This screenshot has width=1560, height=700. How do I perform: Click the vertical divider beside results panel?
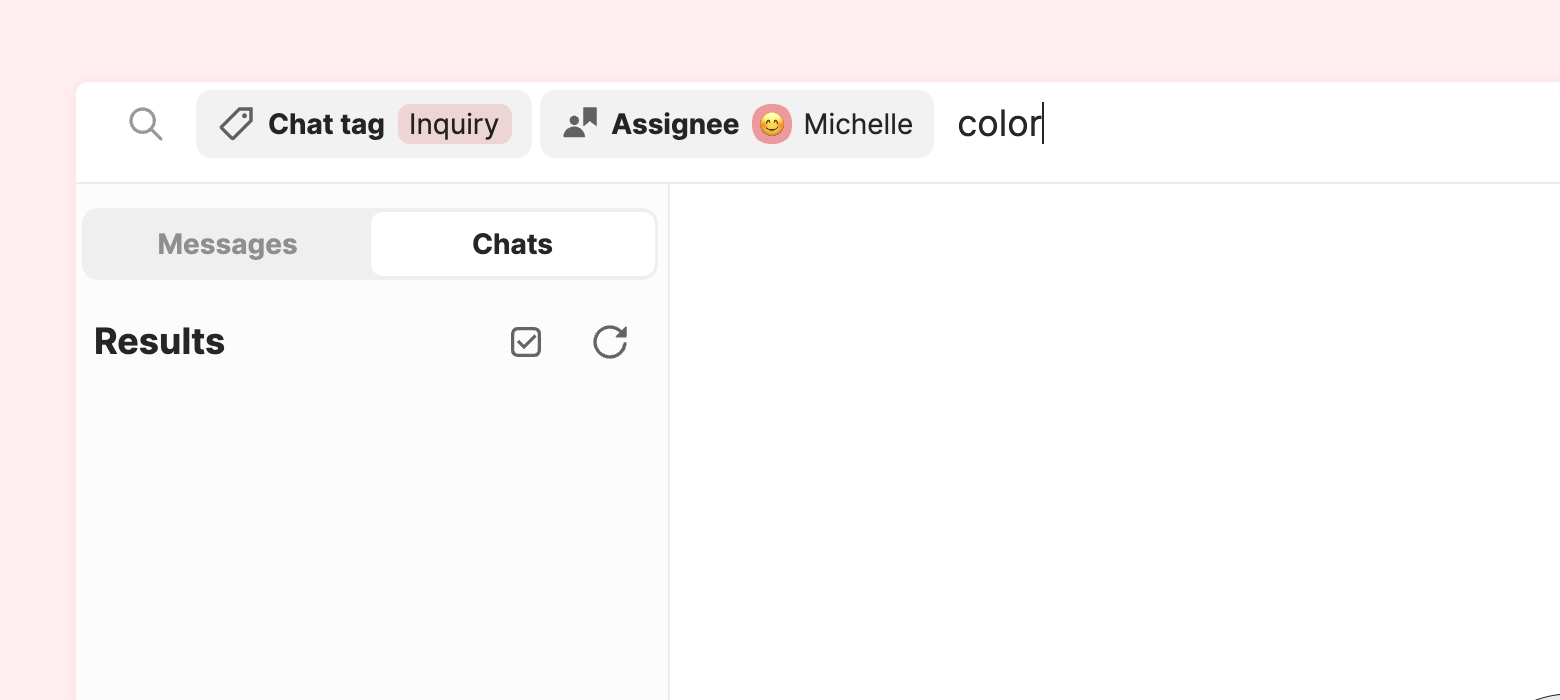tap(669, 442)
